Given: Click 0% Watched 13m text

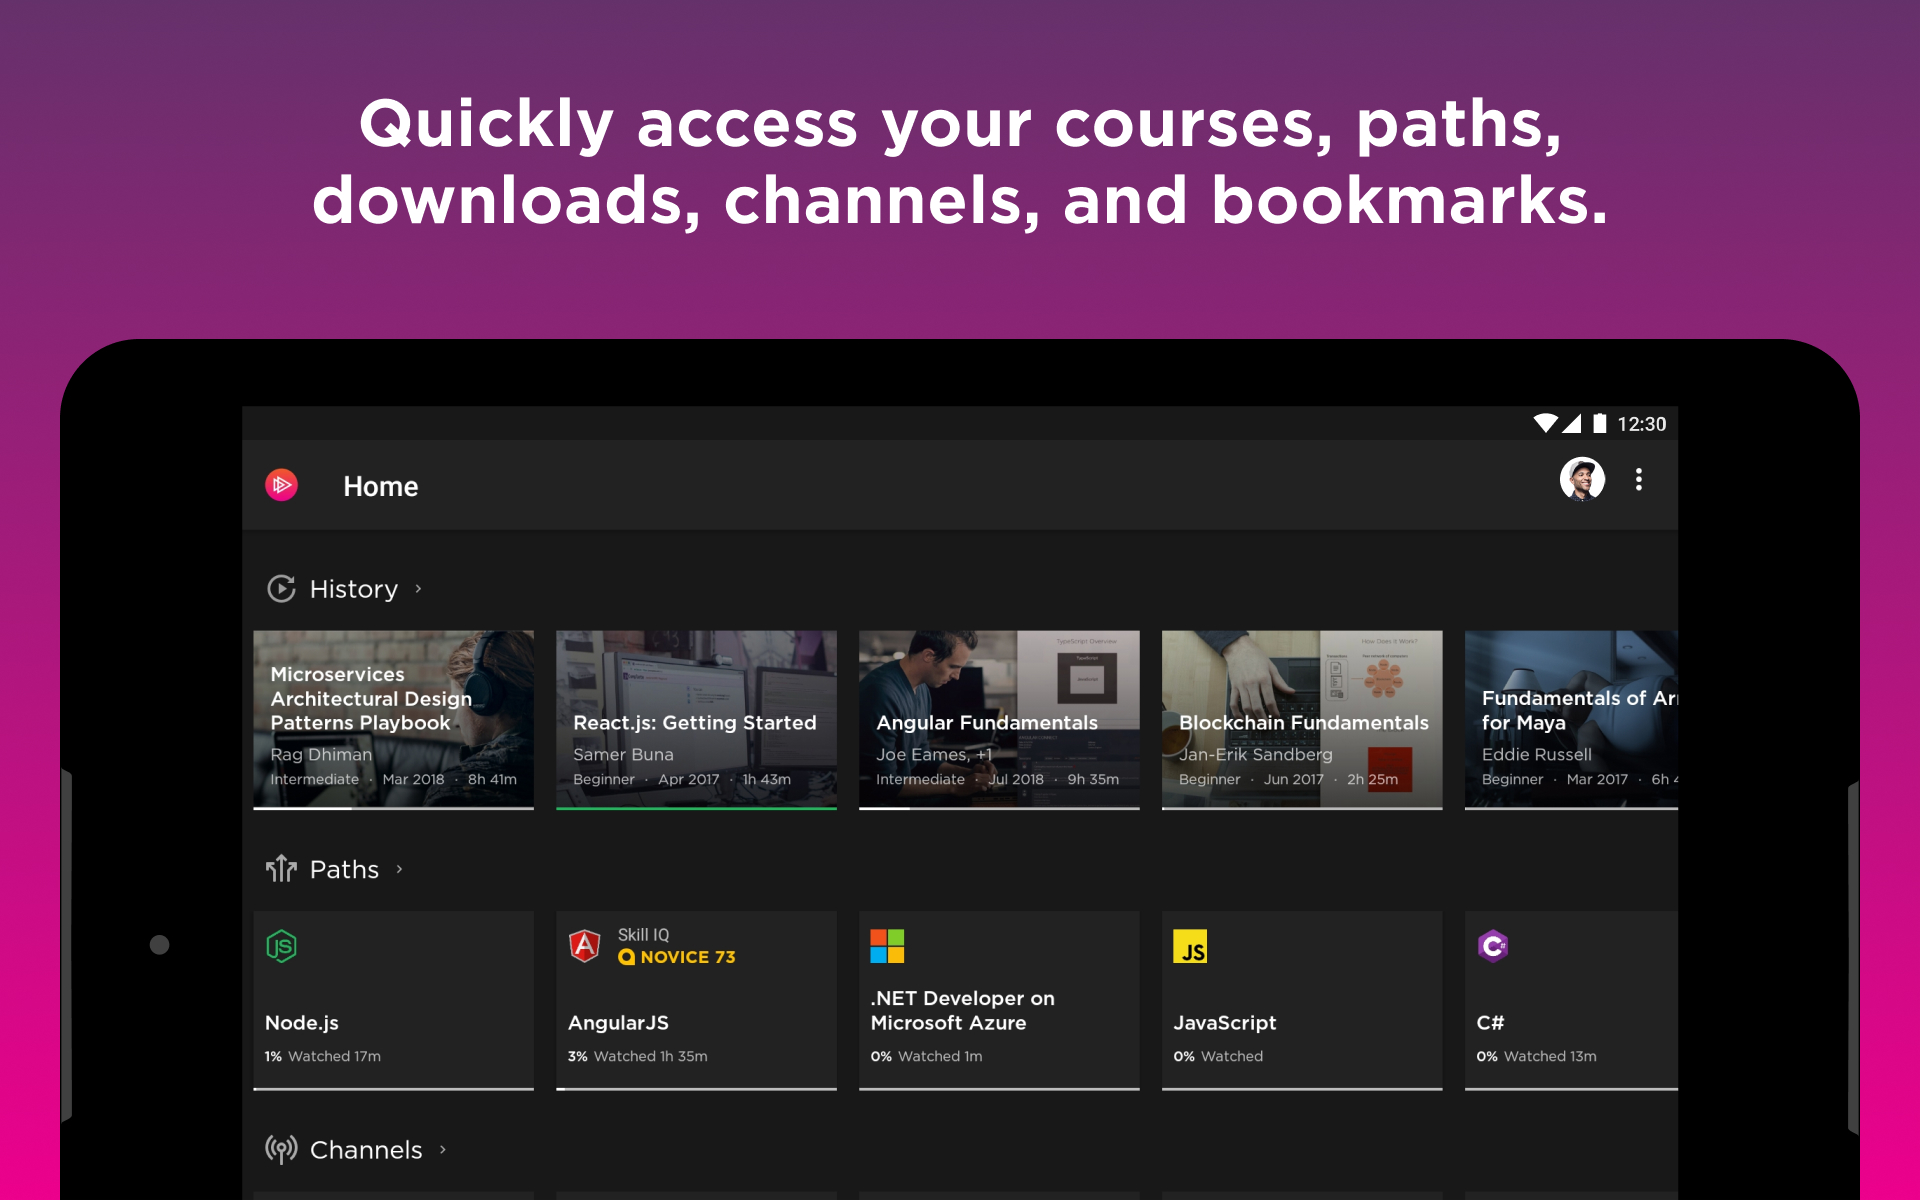Looking at the screenshot, I should click(x=1537, y=1056).
